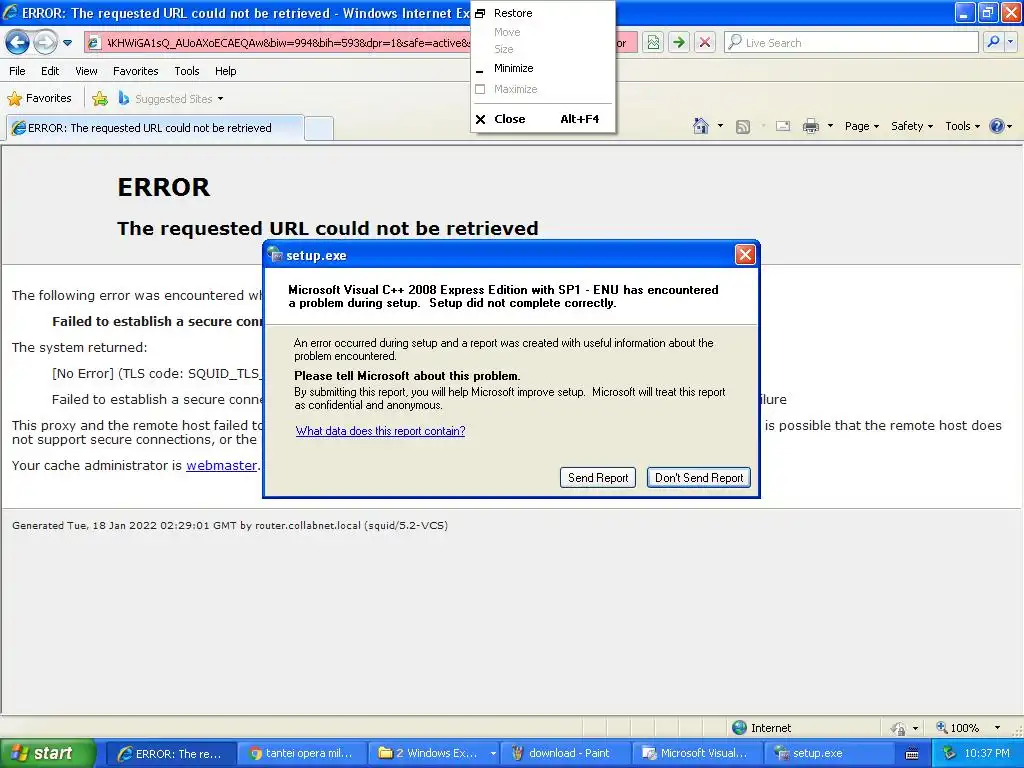Close the setup.exe dialog
This screenshot has width=1024, height=768.
(x=744, y=255)
